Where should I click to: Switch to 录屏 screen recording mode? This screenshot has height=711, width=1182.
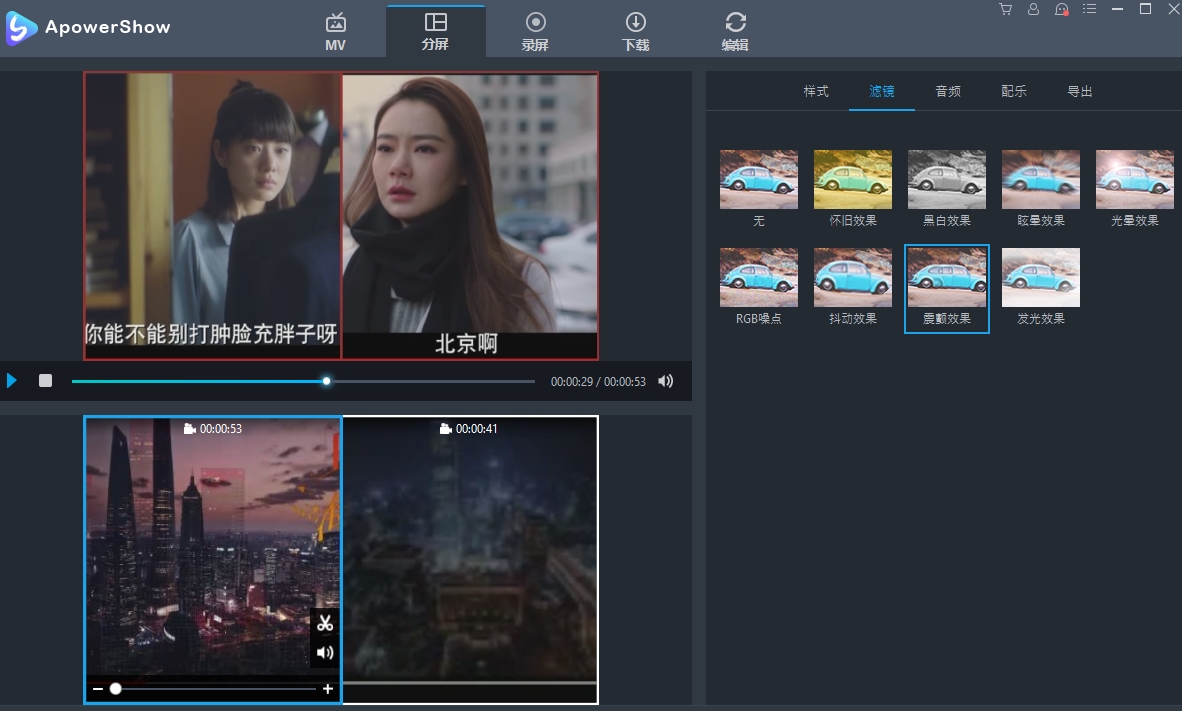535,31
